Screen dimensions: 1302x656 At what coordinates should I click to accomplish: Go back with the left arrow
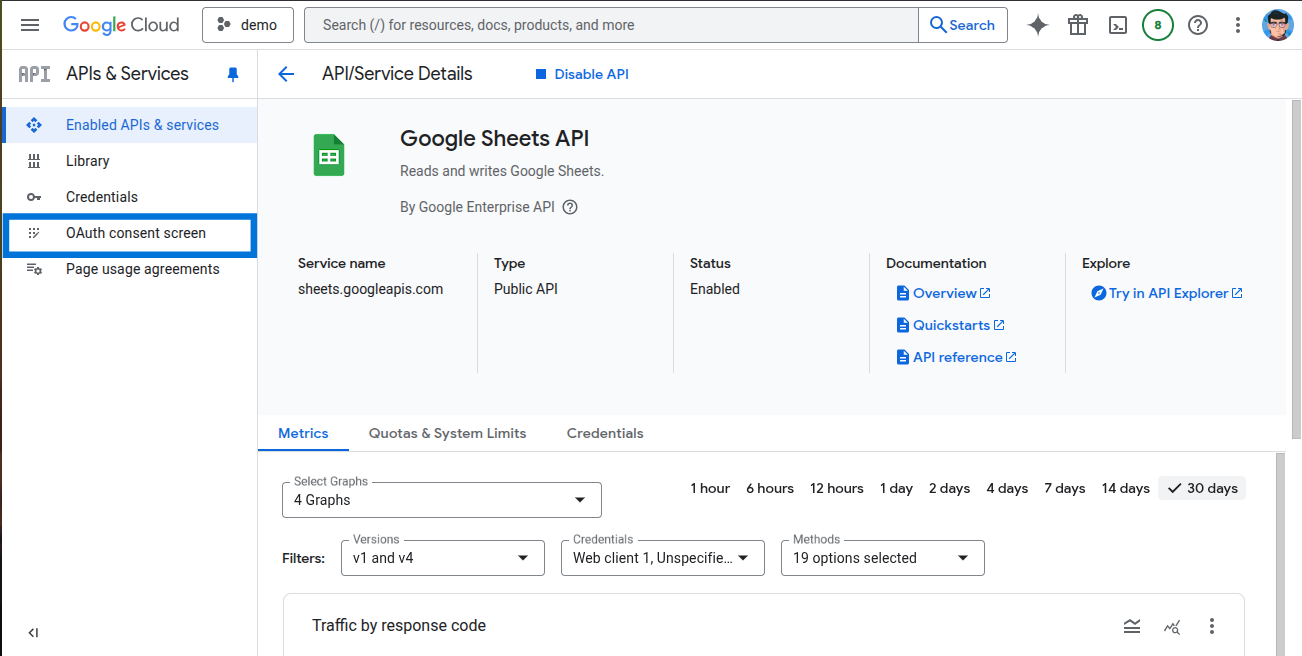pyautogui.click(x=286, y=74)
